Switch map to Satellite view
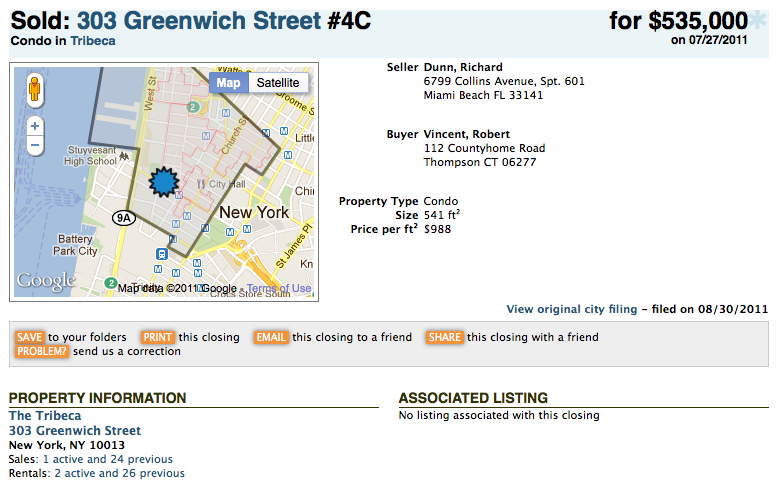The height and width of the screenshot is (492, 780). click(277, 83)
